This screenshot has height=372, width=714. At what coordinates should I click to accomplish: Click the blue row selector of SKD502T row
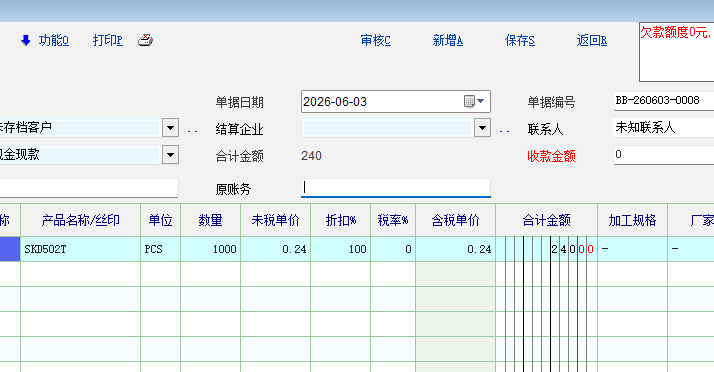[x=10, y=249]
